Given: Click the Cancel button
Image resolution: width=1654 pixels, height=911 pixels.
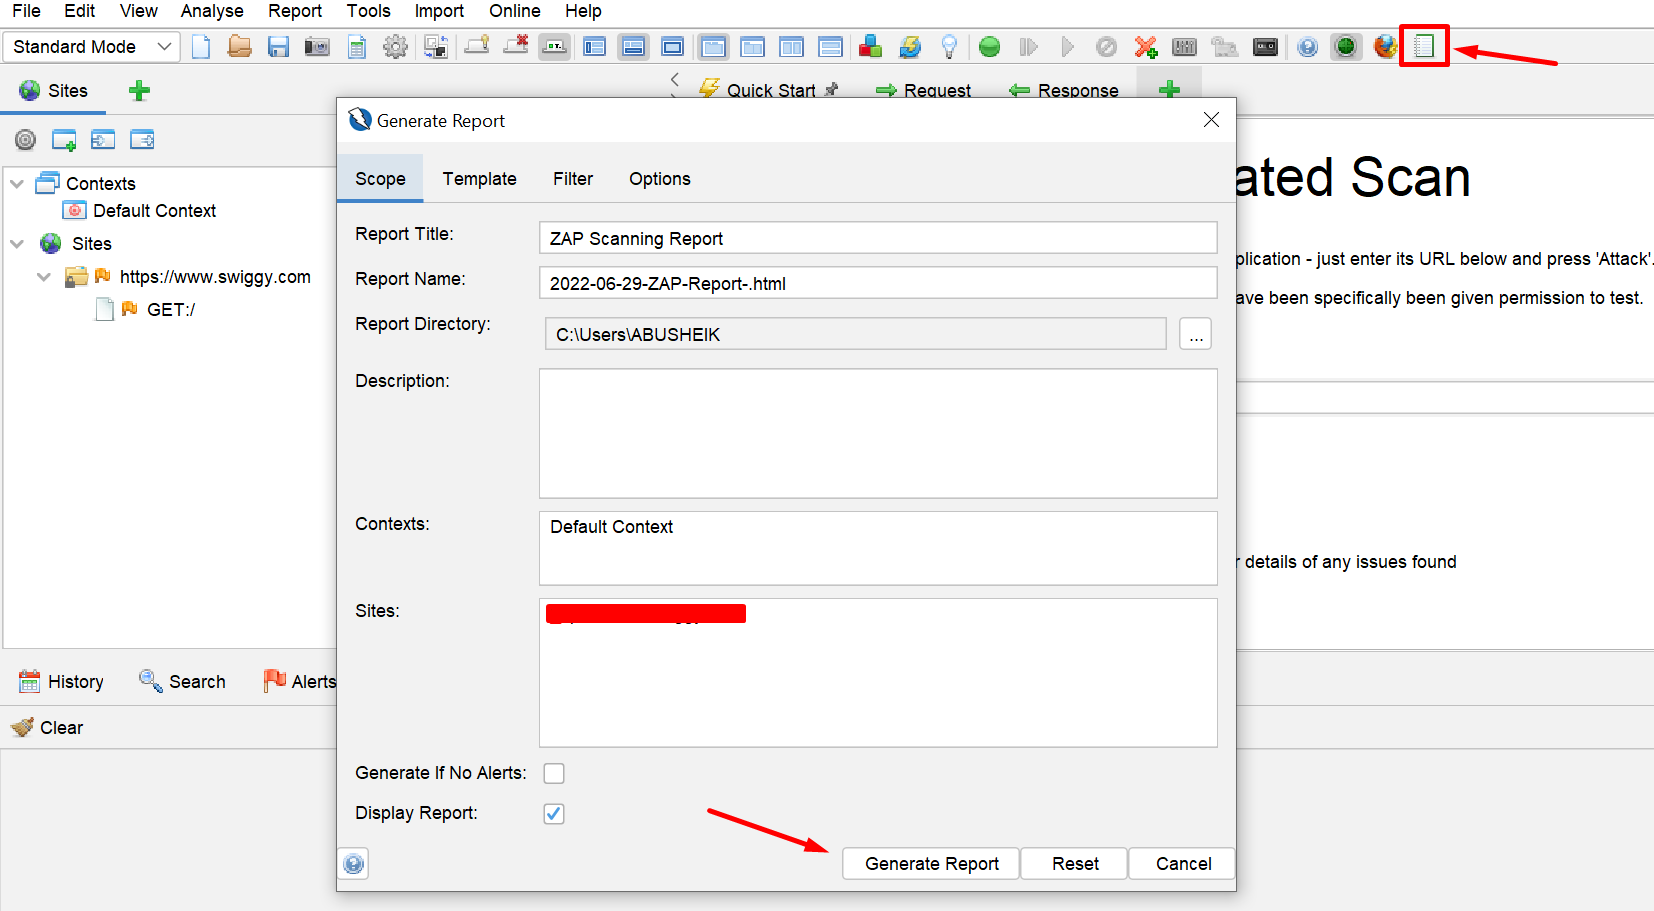Looking at the screenshot, I should click(1183, 864).
